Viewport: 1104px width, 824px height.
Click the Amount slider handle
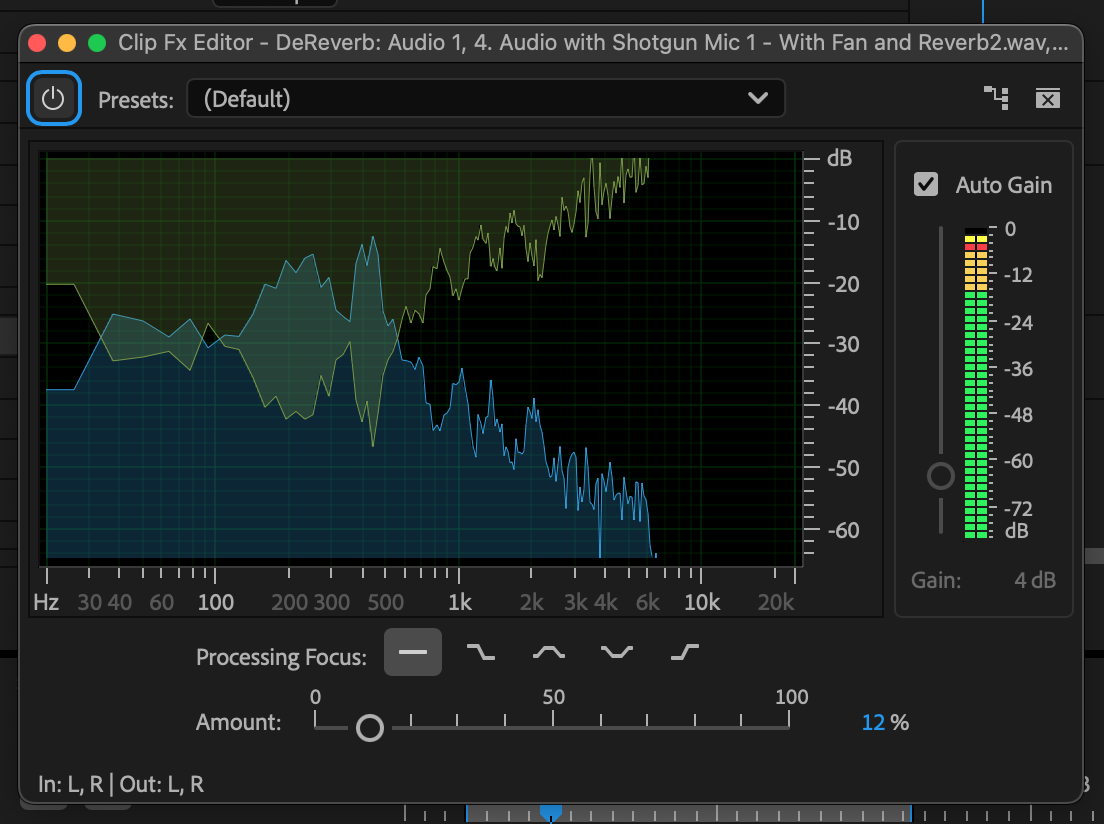pos(370,728)
